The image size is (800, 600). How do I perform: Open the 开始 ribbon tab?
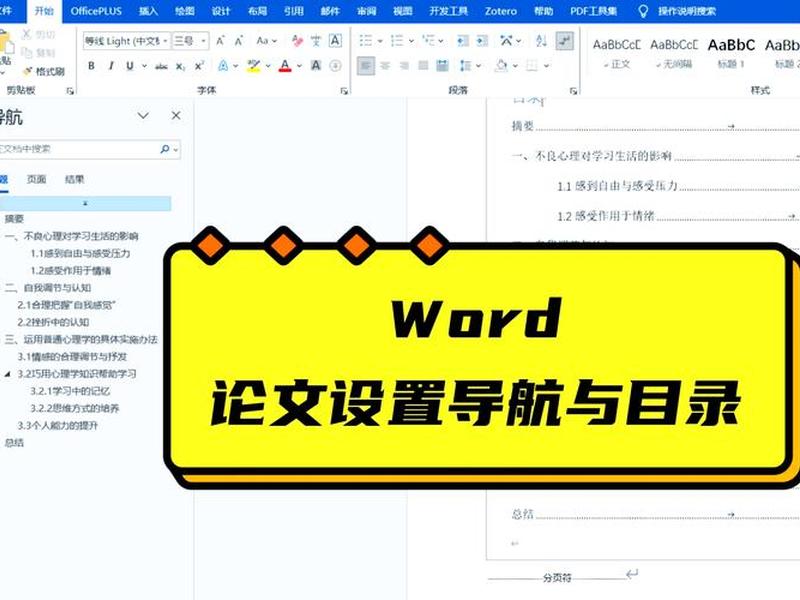(44, 11)
